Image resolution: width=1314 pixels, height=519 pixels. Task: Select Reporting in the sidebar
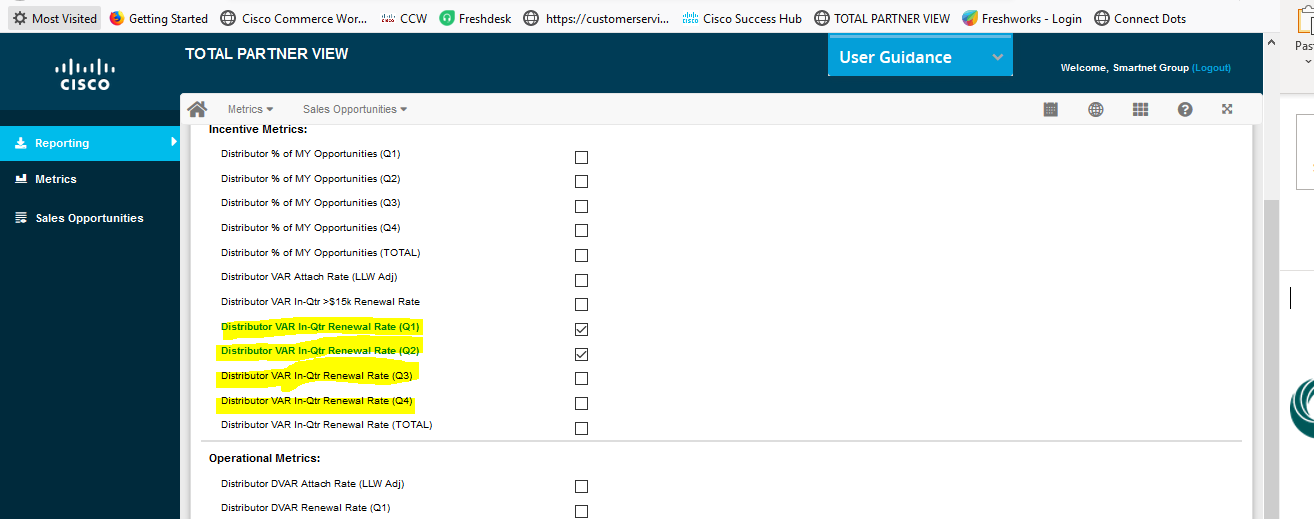click(90, 143)
